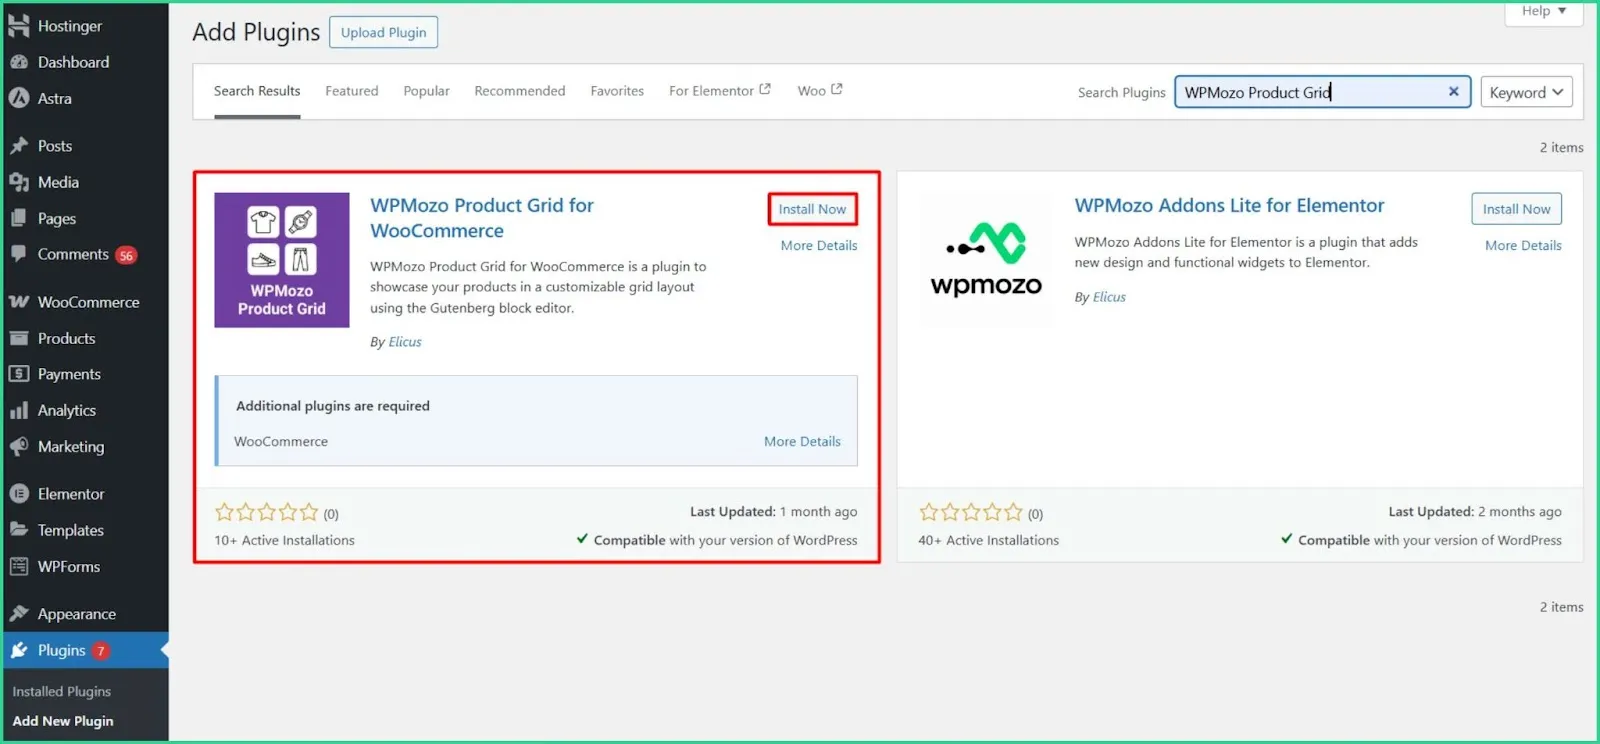Select the Search Results tab
This screenshot has width=1600, height=744.
coord(257,91)
